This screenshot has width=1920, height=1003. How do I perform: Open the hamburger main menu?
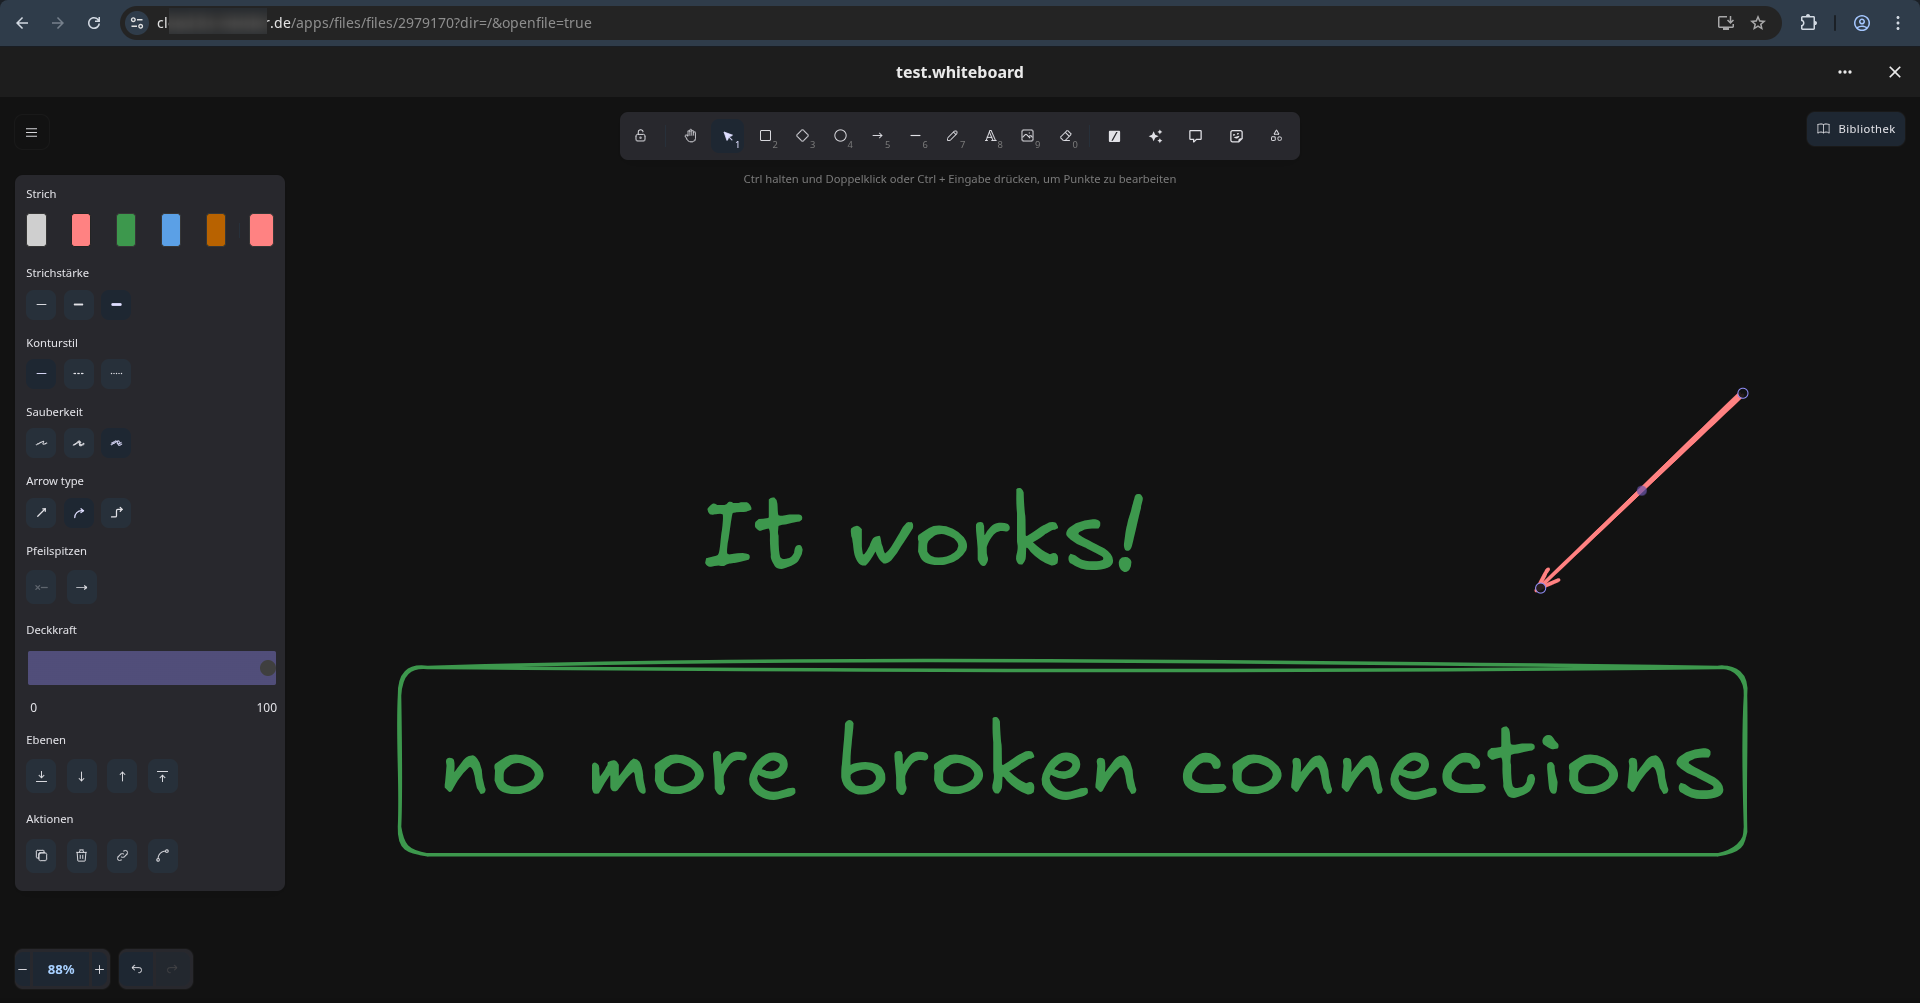pyautogui.click(x=31, y=132)
